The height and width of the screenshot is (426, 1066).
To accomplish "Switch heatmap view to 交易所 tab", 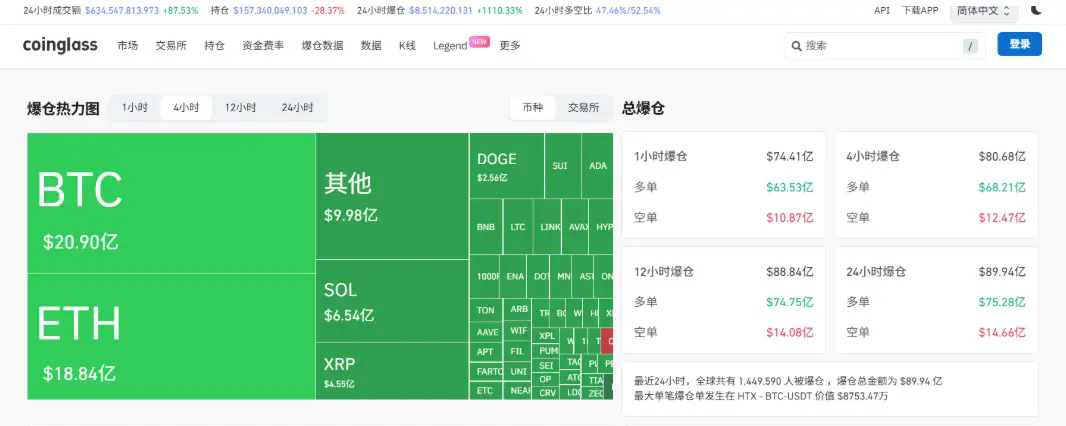I will [583, 108].
